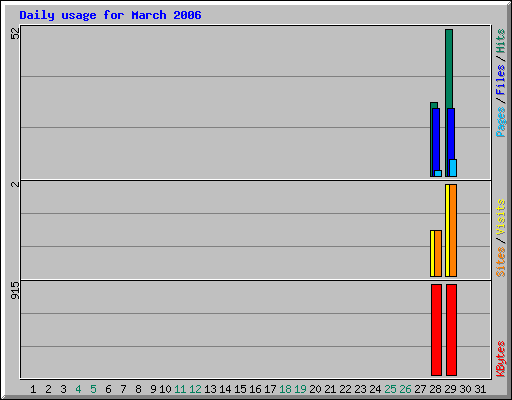Select the blue Files bar for day 28

(x=436, y=139)
